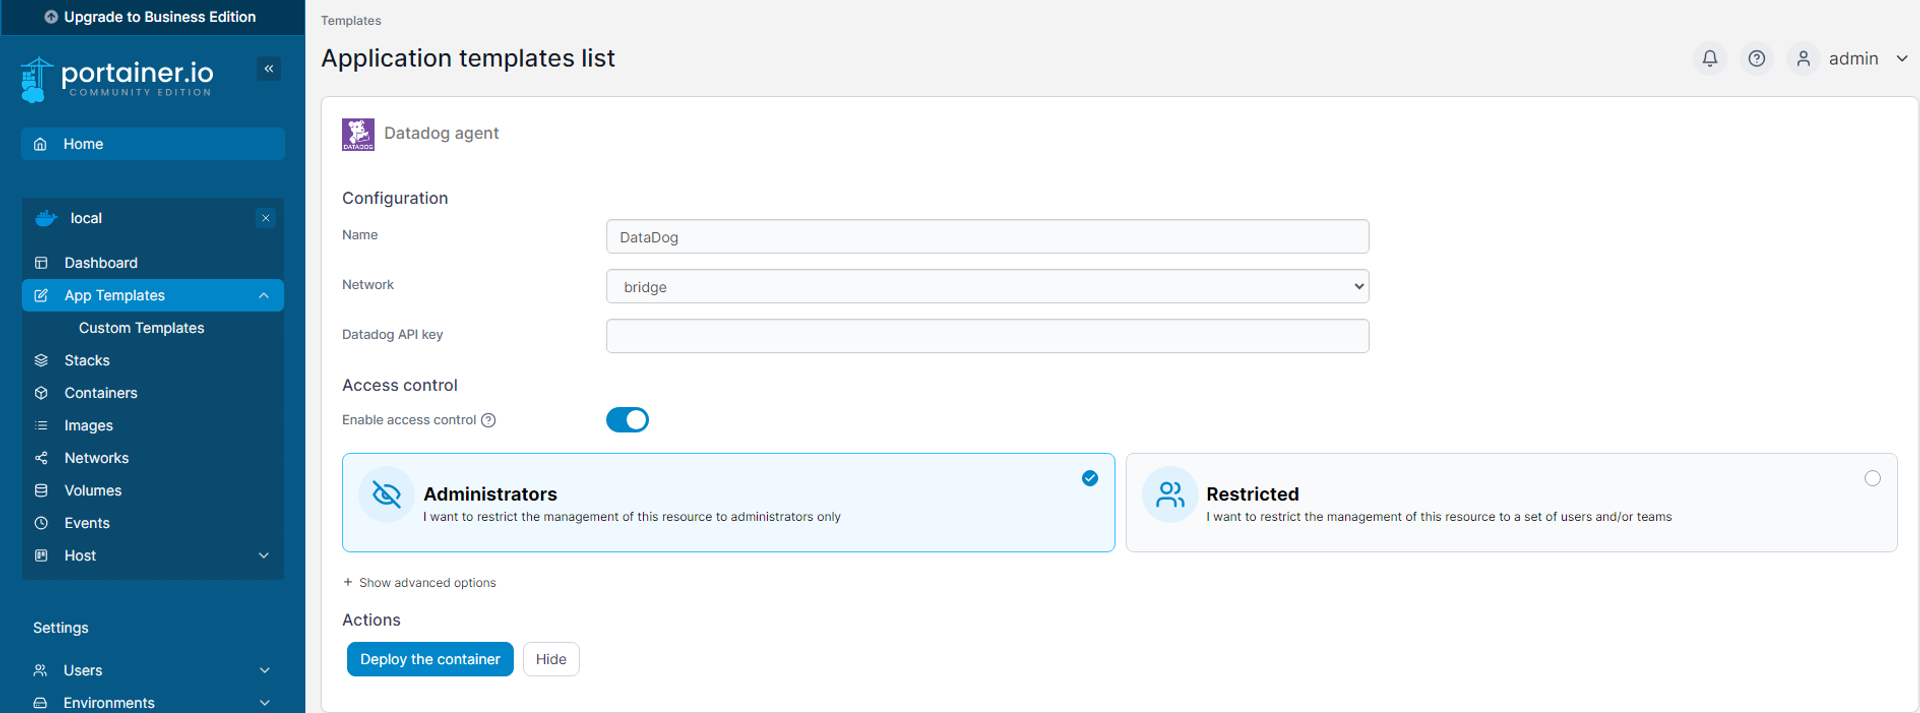Viewport: 1920px width, 713px height.
Task: Open notifications bell icon
Action: point(1710,59)
